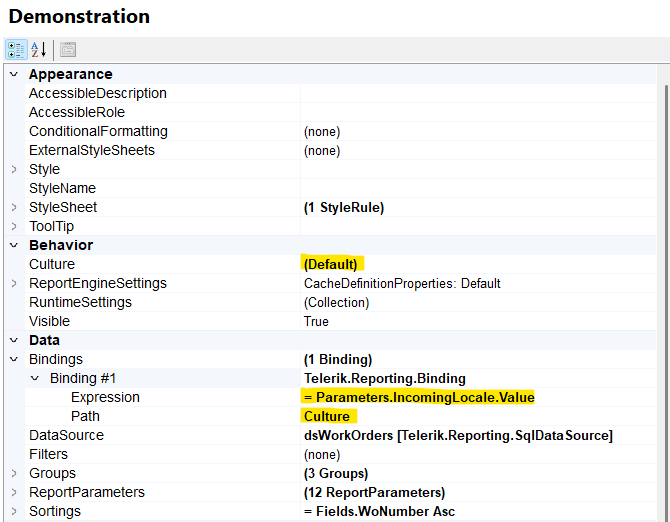Sort properties alphabetically with A-Z icon
Screen dimensions: 670x522
pos(39,50)
